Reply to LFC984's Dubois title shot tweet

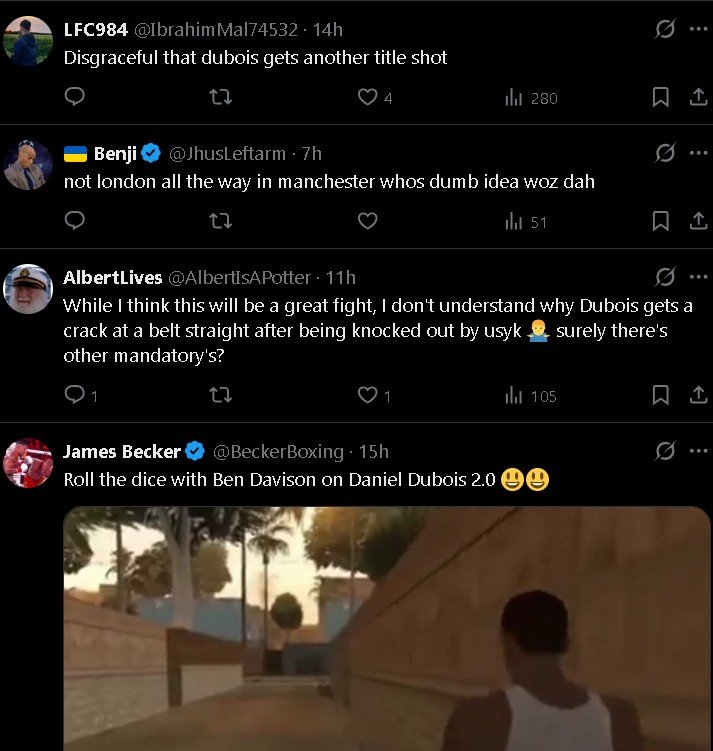pyautogui.click(x=74, y=97)
